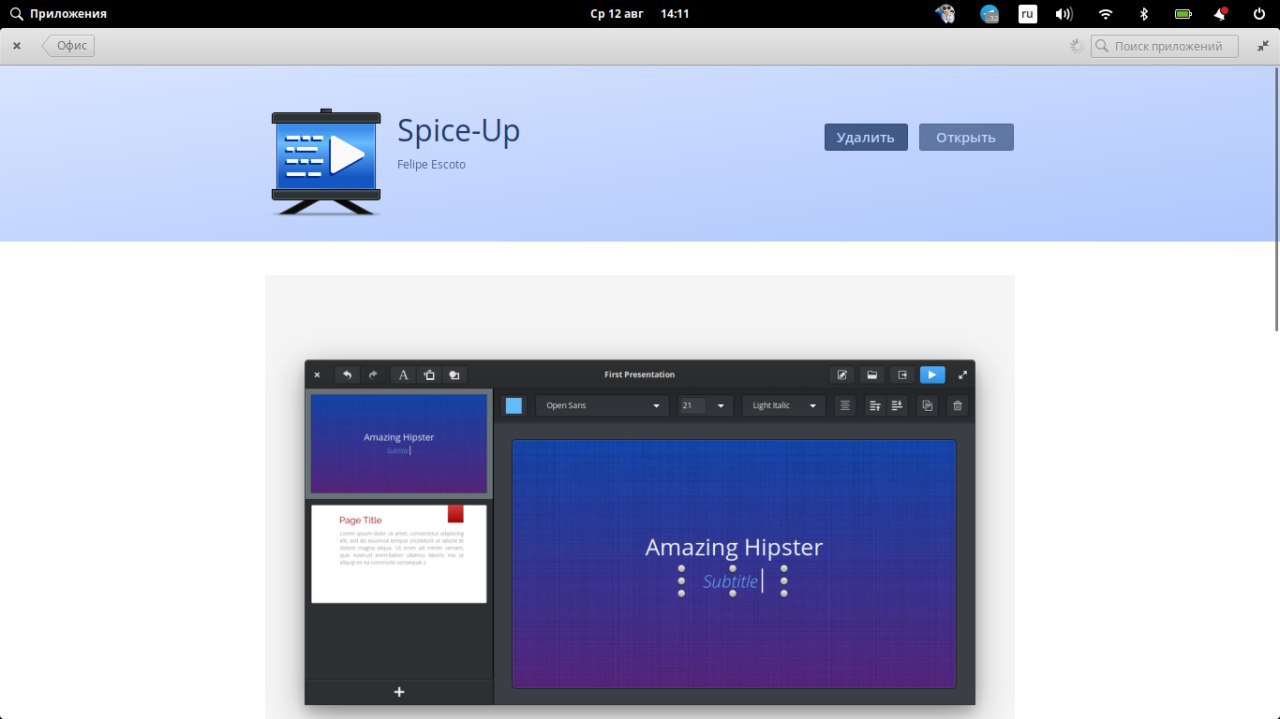Click the fullscreen arrows icon in preview

pyautogui.click(x=963, y=375)
